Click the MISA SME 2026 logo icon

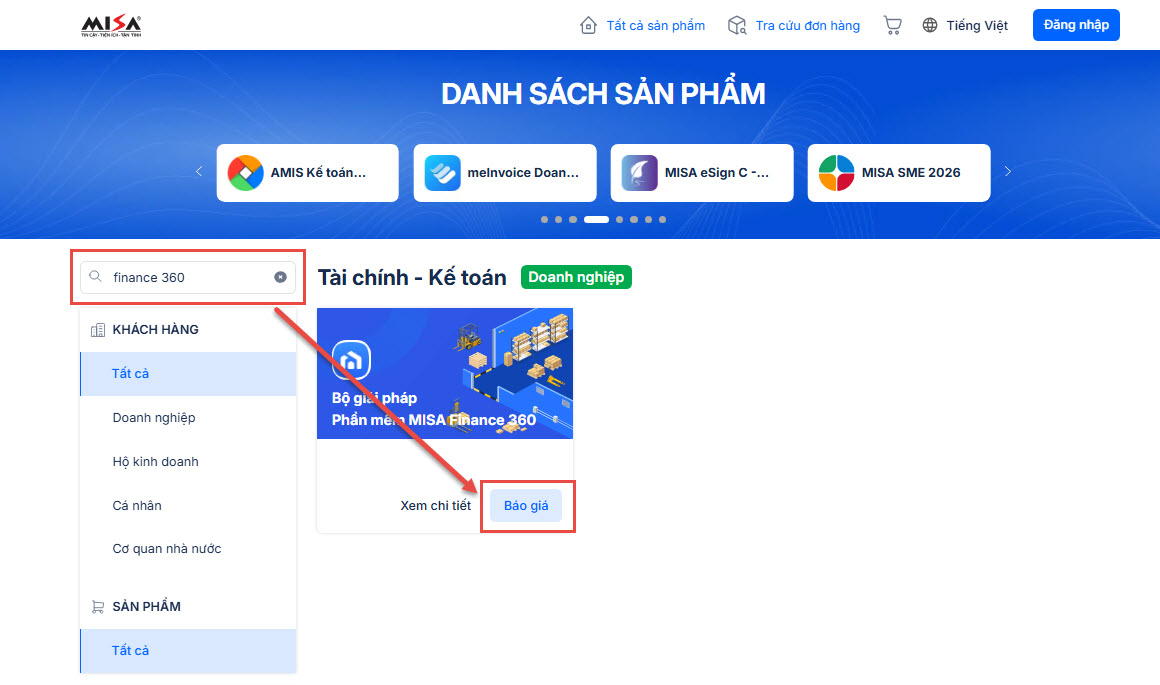click(837, 173)
